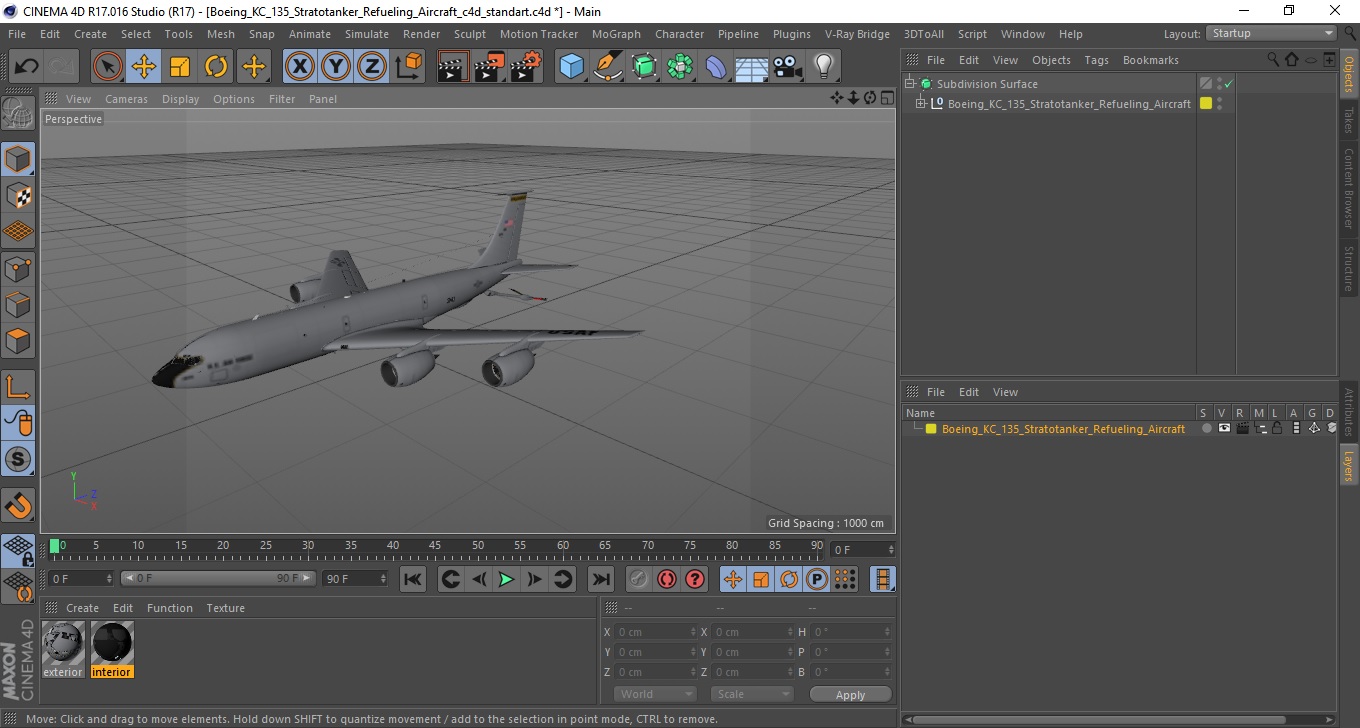Switch to the Layers side tab
1360x728 pixels.
point(1349,465)
